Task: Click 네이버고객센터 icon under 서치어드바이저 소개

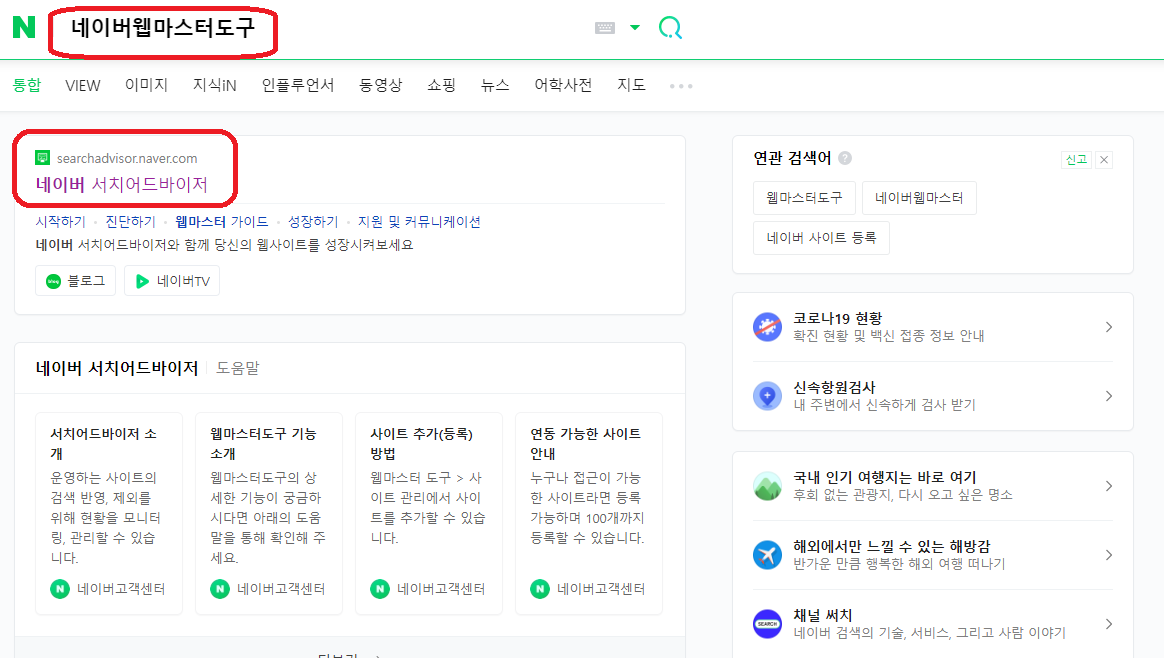Action: (x=60, y=589)
